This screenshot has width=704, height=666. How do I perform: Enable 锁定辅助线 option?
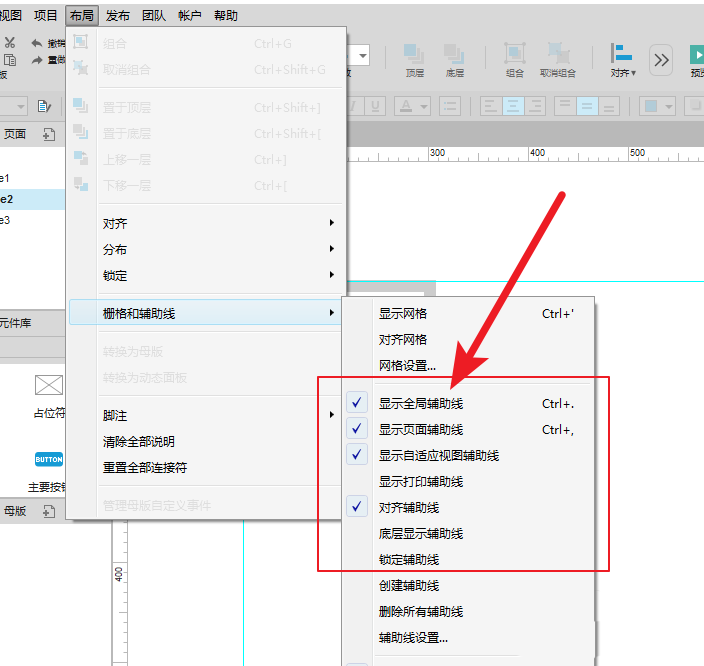pyautogui.click(x=468, y=560)
